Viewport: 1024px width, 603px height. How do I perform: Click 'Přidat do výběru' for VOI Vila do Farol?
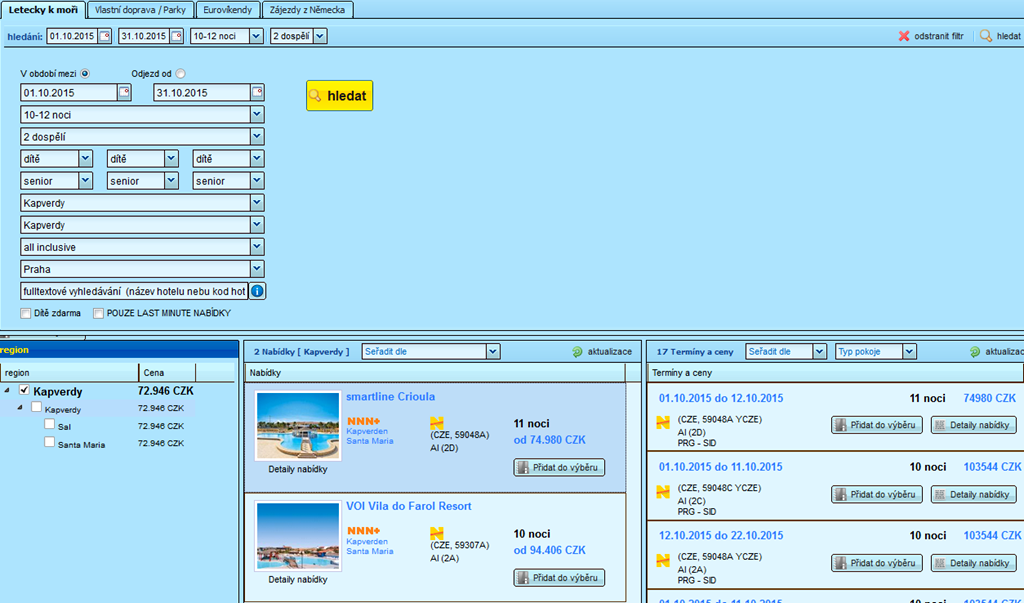click(x=559, y=578)
